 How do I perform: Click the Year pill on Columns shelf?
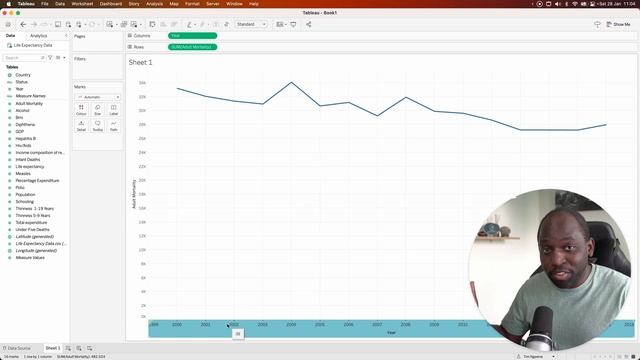[192, 36]
